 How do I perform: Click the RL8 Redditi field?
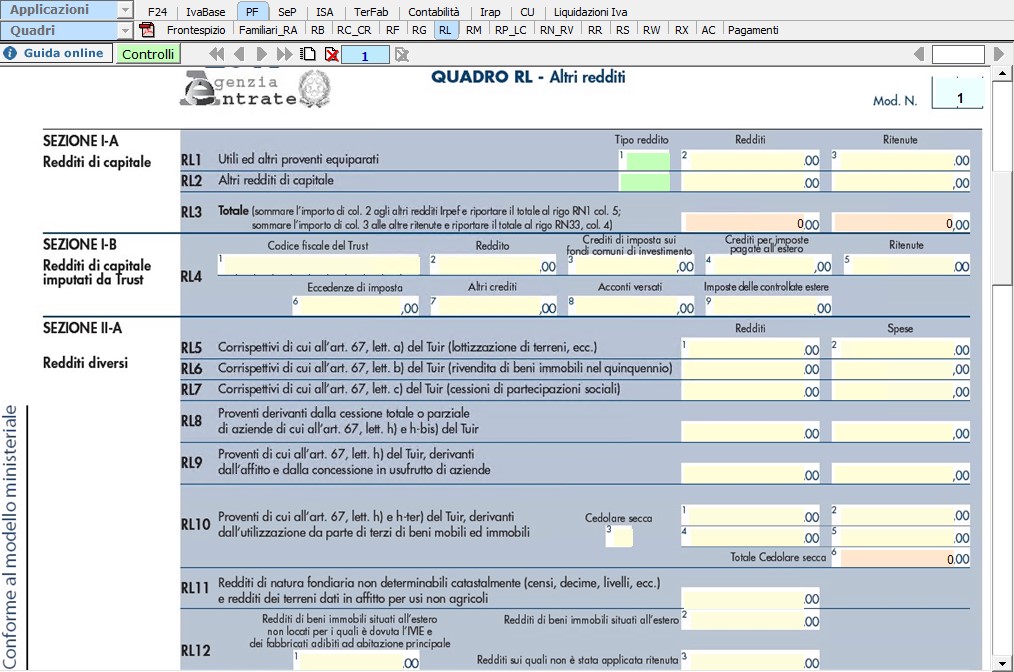(750, 431)
